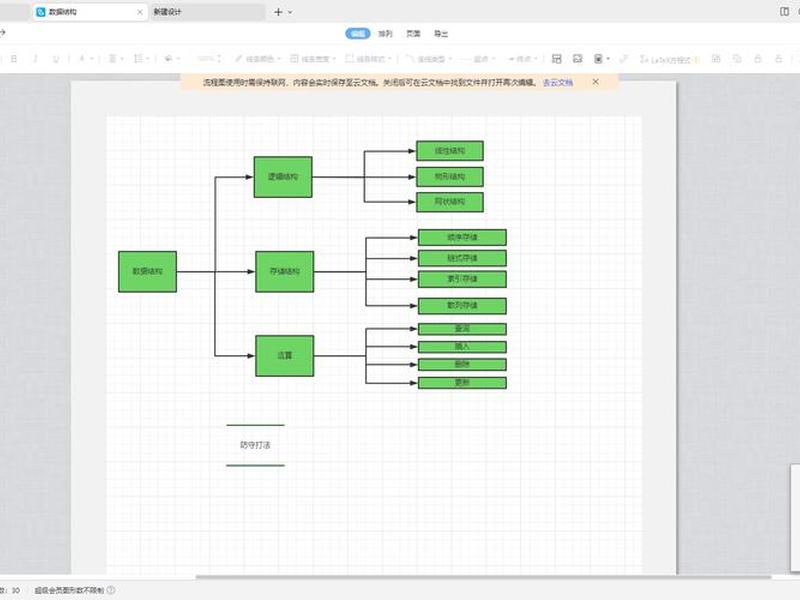Toggle bold text formatting
The width and height of the screenshot is (800, 600).
pos(14,59)
